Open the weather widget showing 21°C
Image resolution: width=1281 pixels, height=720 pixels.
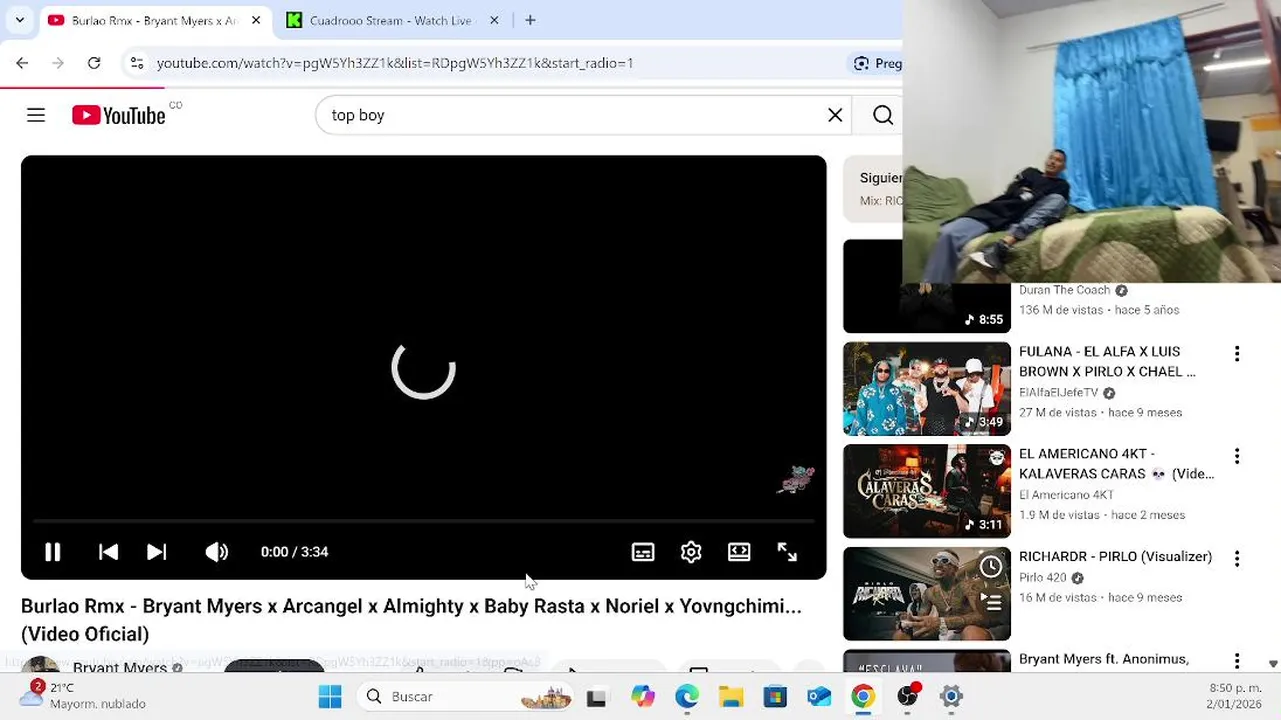click(x=84, y=696)
